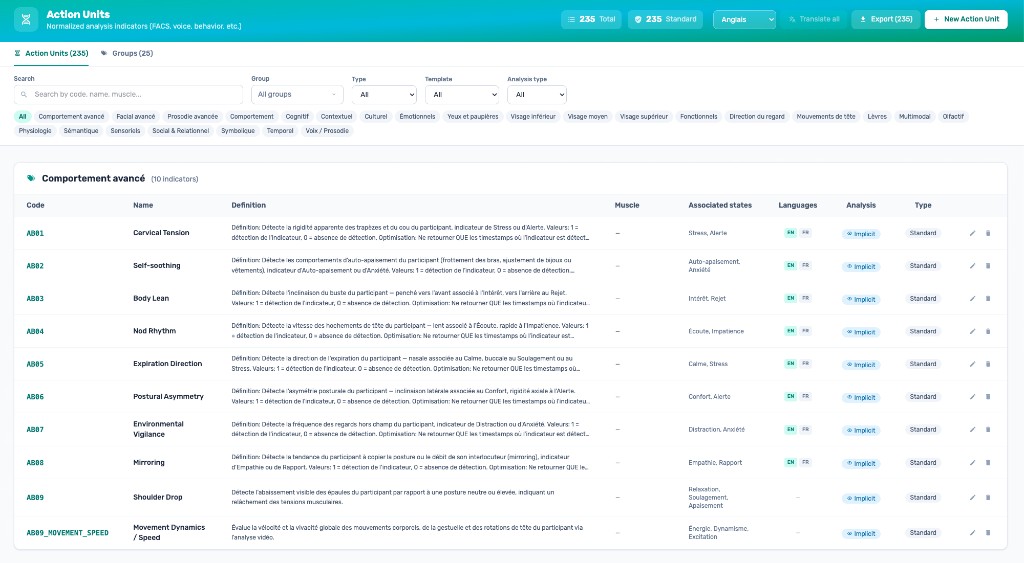Viewport: 1024px width, 563px height.
Task: Click the 235 Total counter button
Action: [x=591, y=20]
